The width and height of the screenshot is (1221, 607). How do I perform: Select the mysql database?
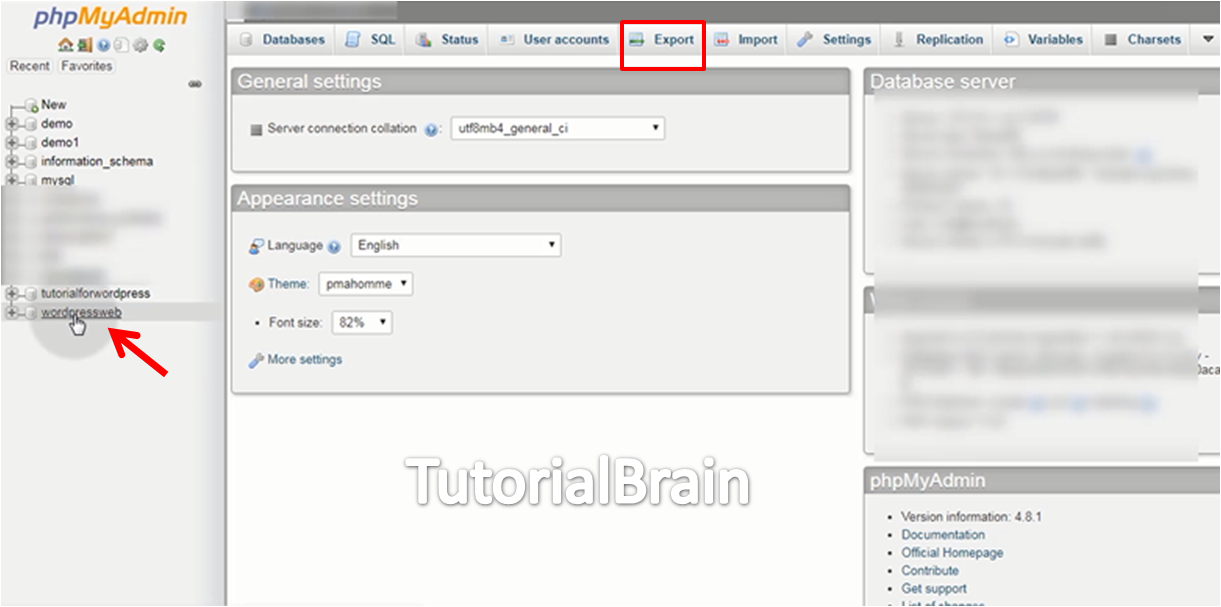pos(58,181)
